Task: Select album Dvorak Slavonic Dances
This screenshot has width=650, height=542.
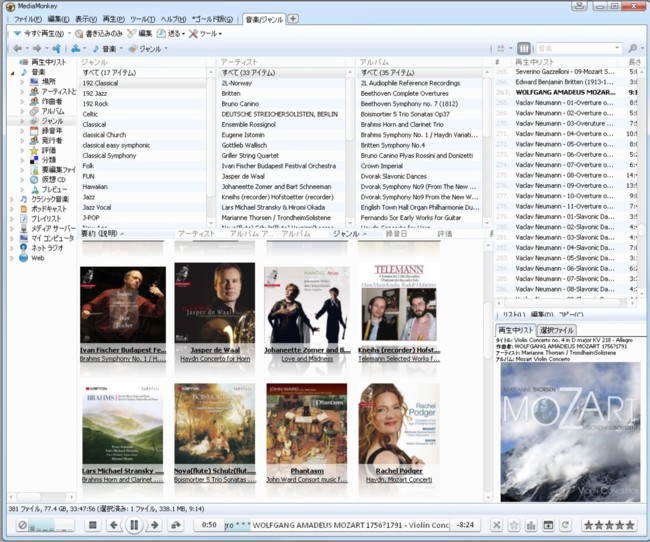Action: click(x=419, y=176)
